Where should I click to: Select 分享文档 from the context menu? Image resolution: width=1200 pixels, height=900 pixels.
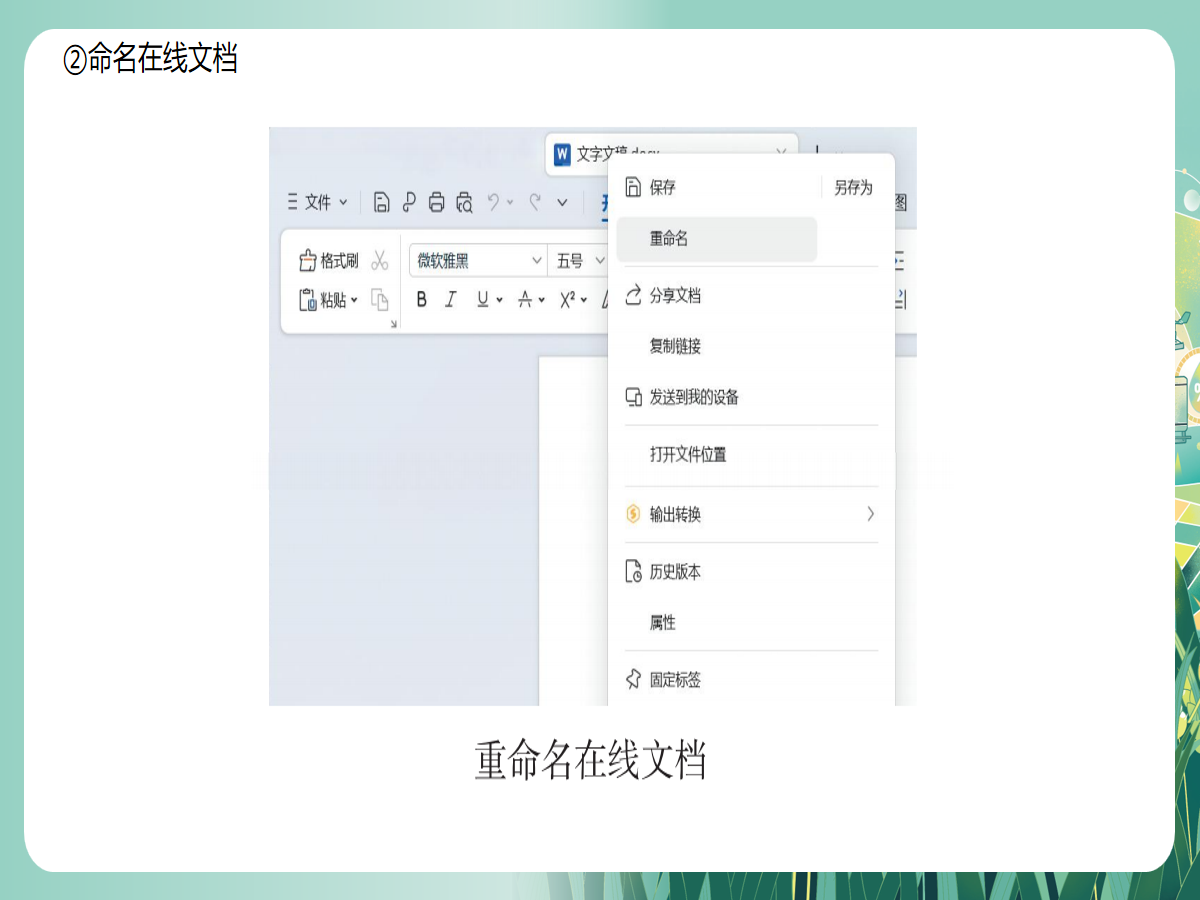[x=675, y=296]
